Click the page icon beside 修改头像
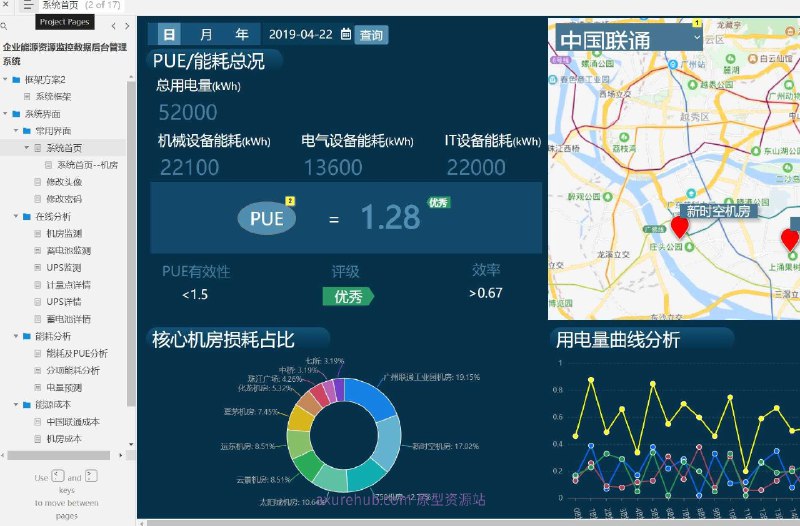The width and height of the screenshot is (800, 526). (x=38, y=182)
